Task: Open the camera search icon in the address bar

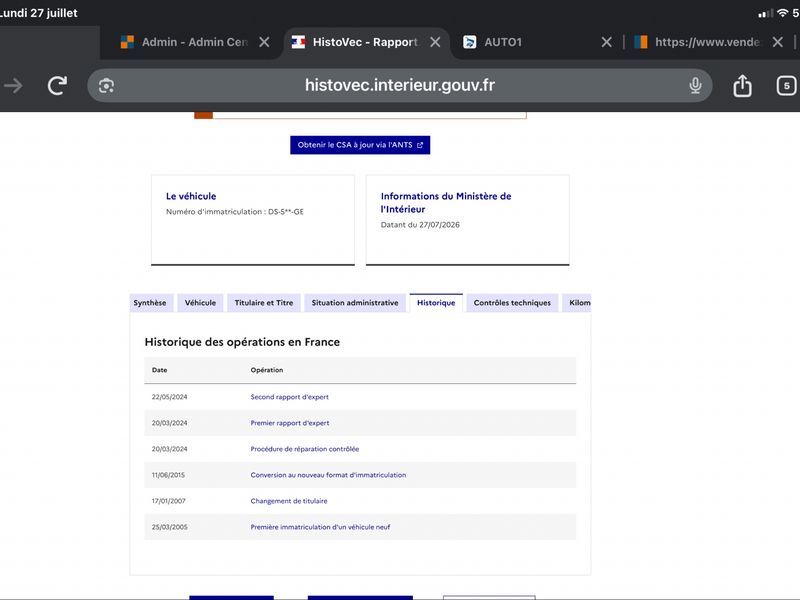Action: [106, 86]
